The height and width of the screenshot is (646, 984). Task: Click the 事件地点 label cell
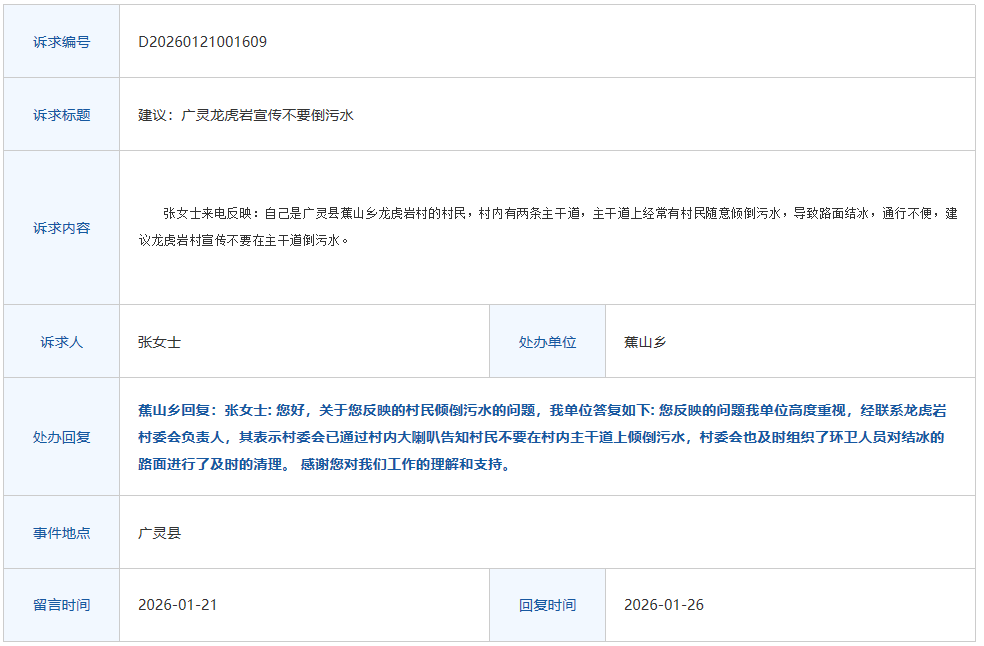(x=61, y=533)
